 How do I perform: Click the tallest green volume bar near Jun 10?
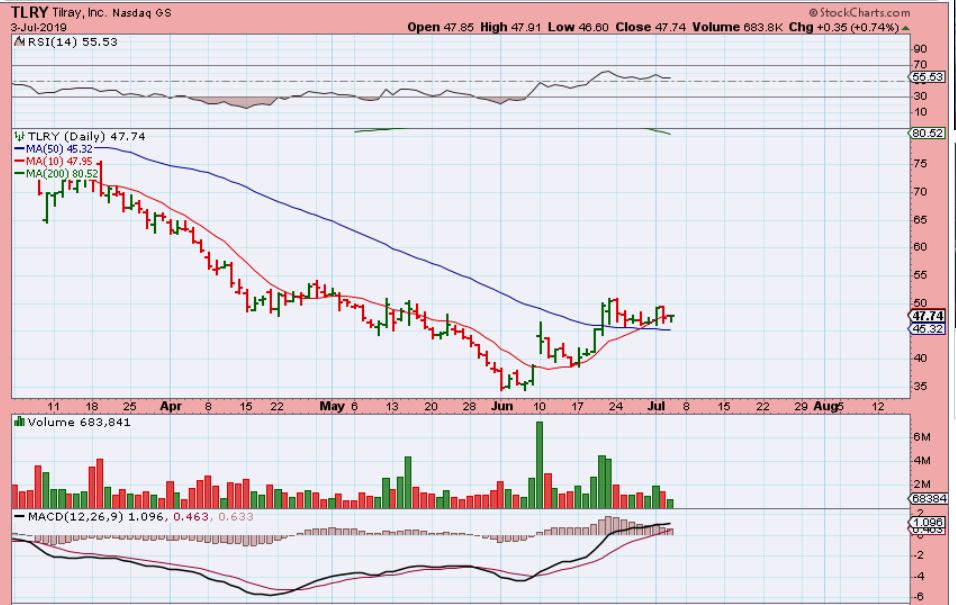[x=539, y=465]
